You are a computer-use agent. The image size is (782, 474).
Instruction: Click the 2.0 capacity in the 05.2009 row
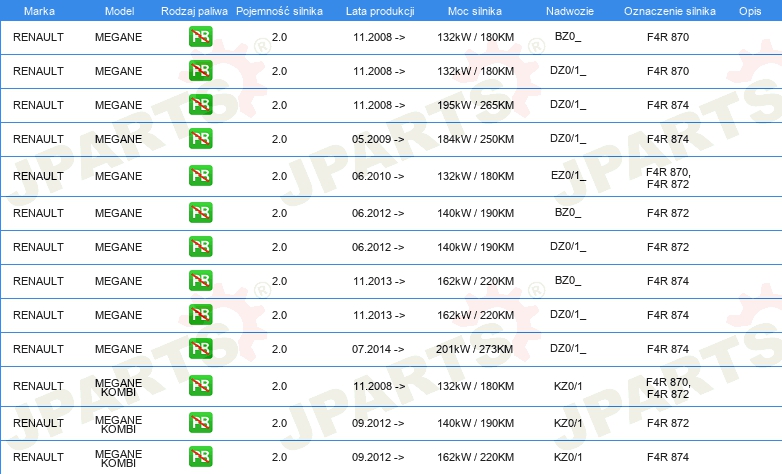pos(279,139)
